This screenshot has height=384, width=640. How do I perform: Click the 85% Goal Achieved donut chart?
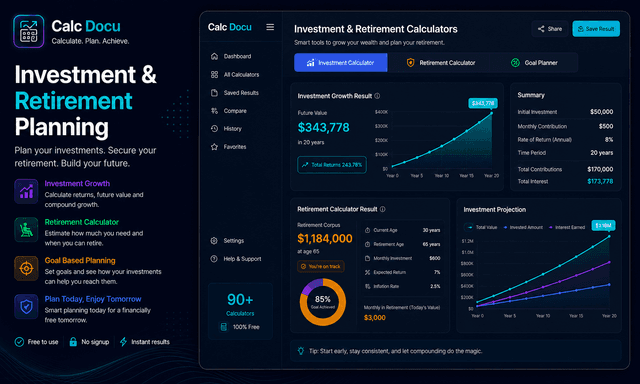(x=322, y=302)
